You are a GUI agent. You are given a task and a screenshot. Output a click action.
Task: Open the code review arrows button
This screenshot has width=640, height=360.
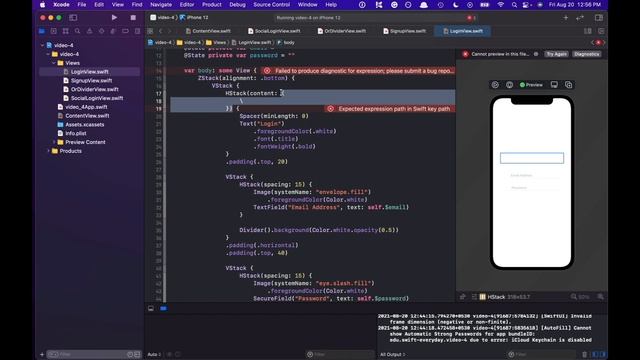(580, 18)
